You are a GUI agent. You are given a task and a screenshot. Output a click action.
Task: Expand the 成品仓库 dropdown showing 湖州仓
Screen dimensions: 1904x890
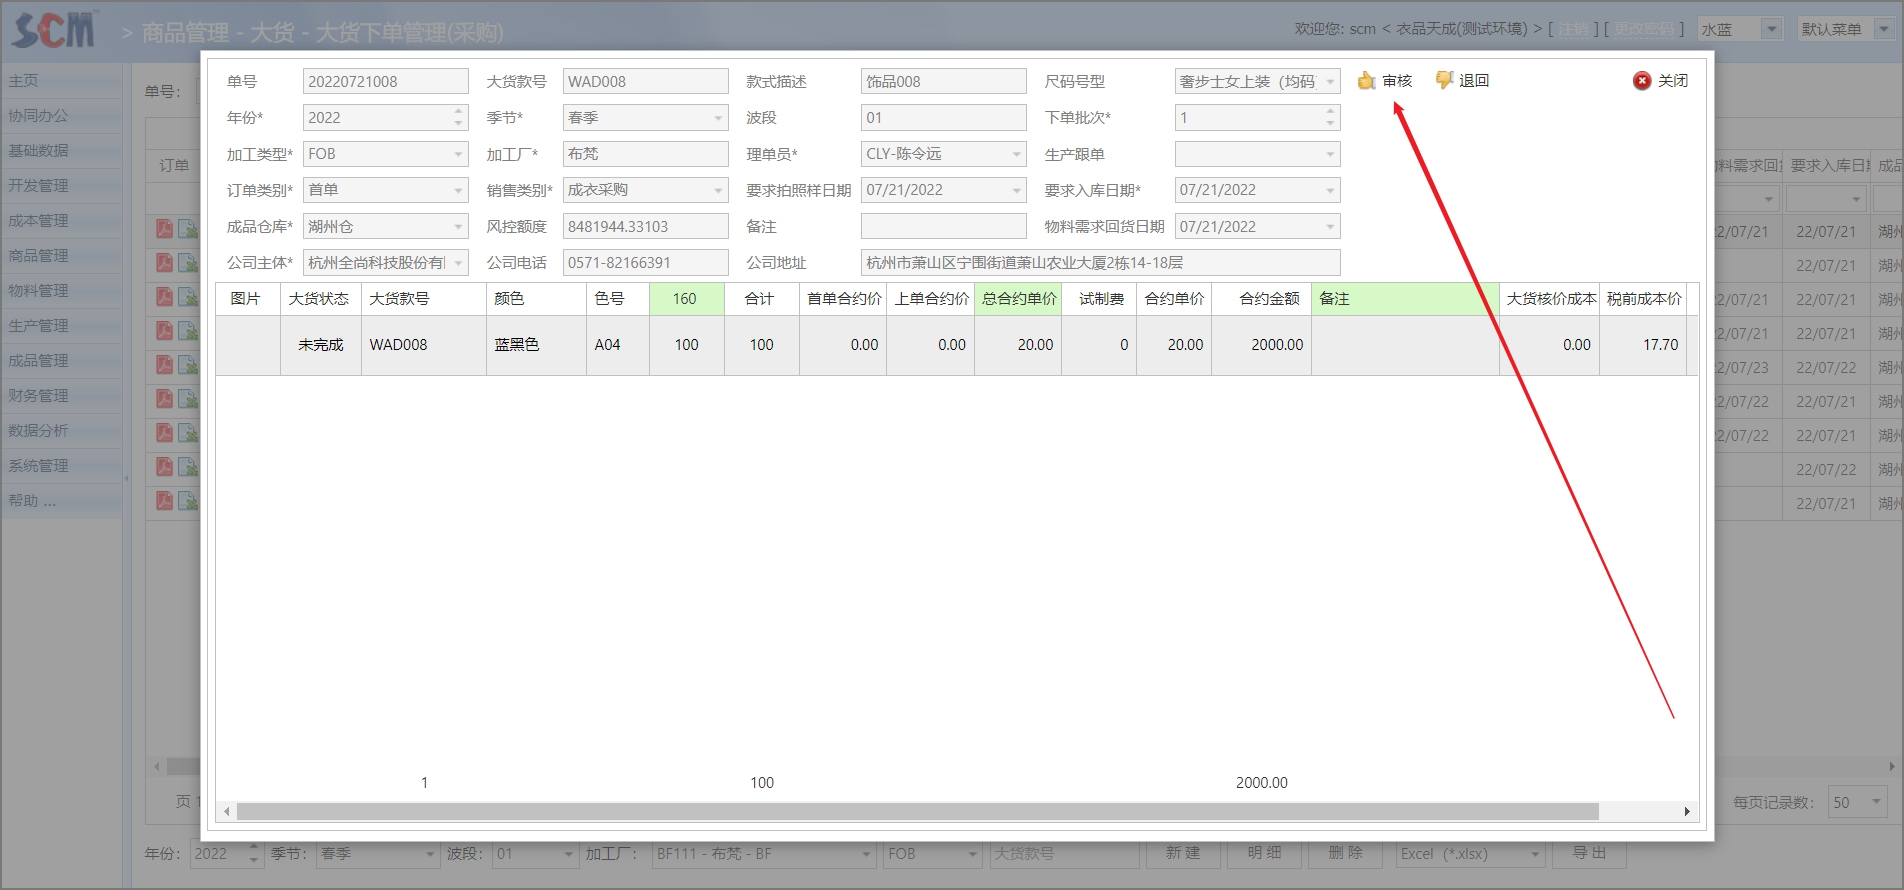(x=458, y=227)
